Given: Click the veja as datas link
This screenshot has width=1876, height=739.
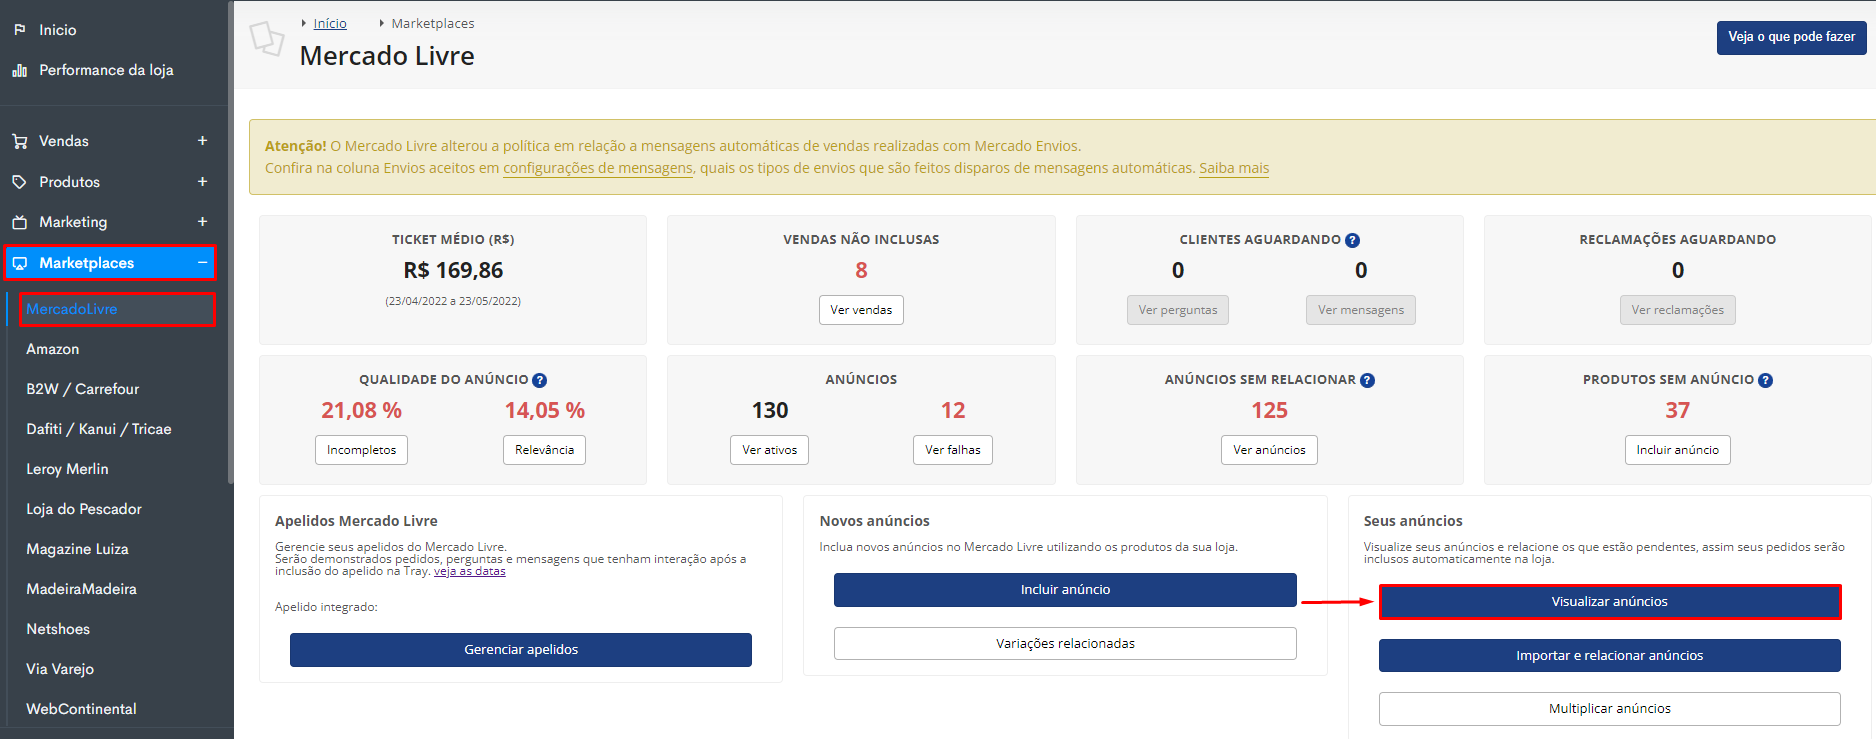Looking at the screenshot, I should coord(470,571).
